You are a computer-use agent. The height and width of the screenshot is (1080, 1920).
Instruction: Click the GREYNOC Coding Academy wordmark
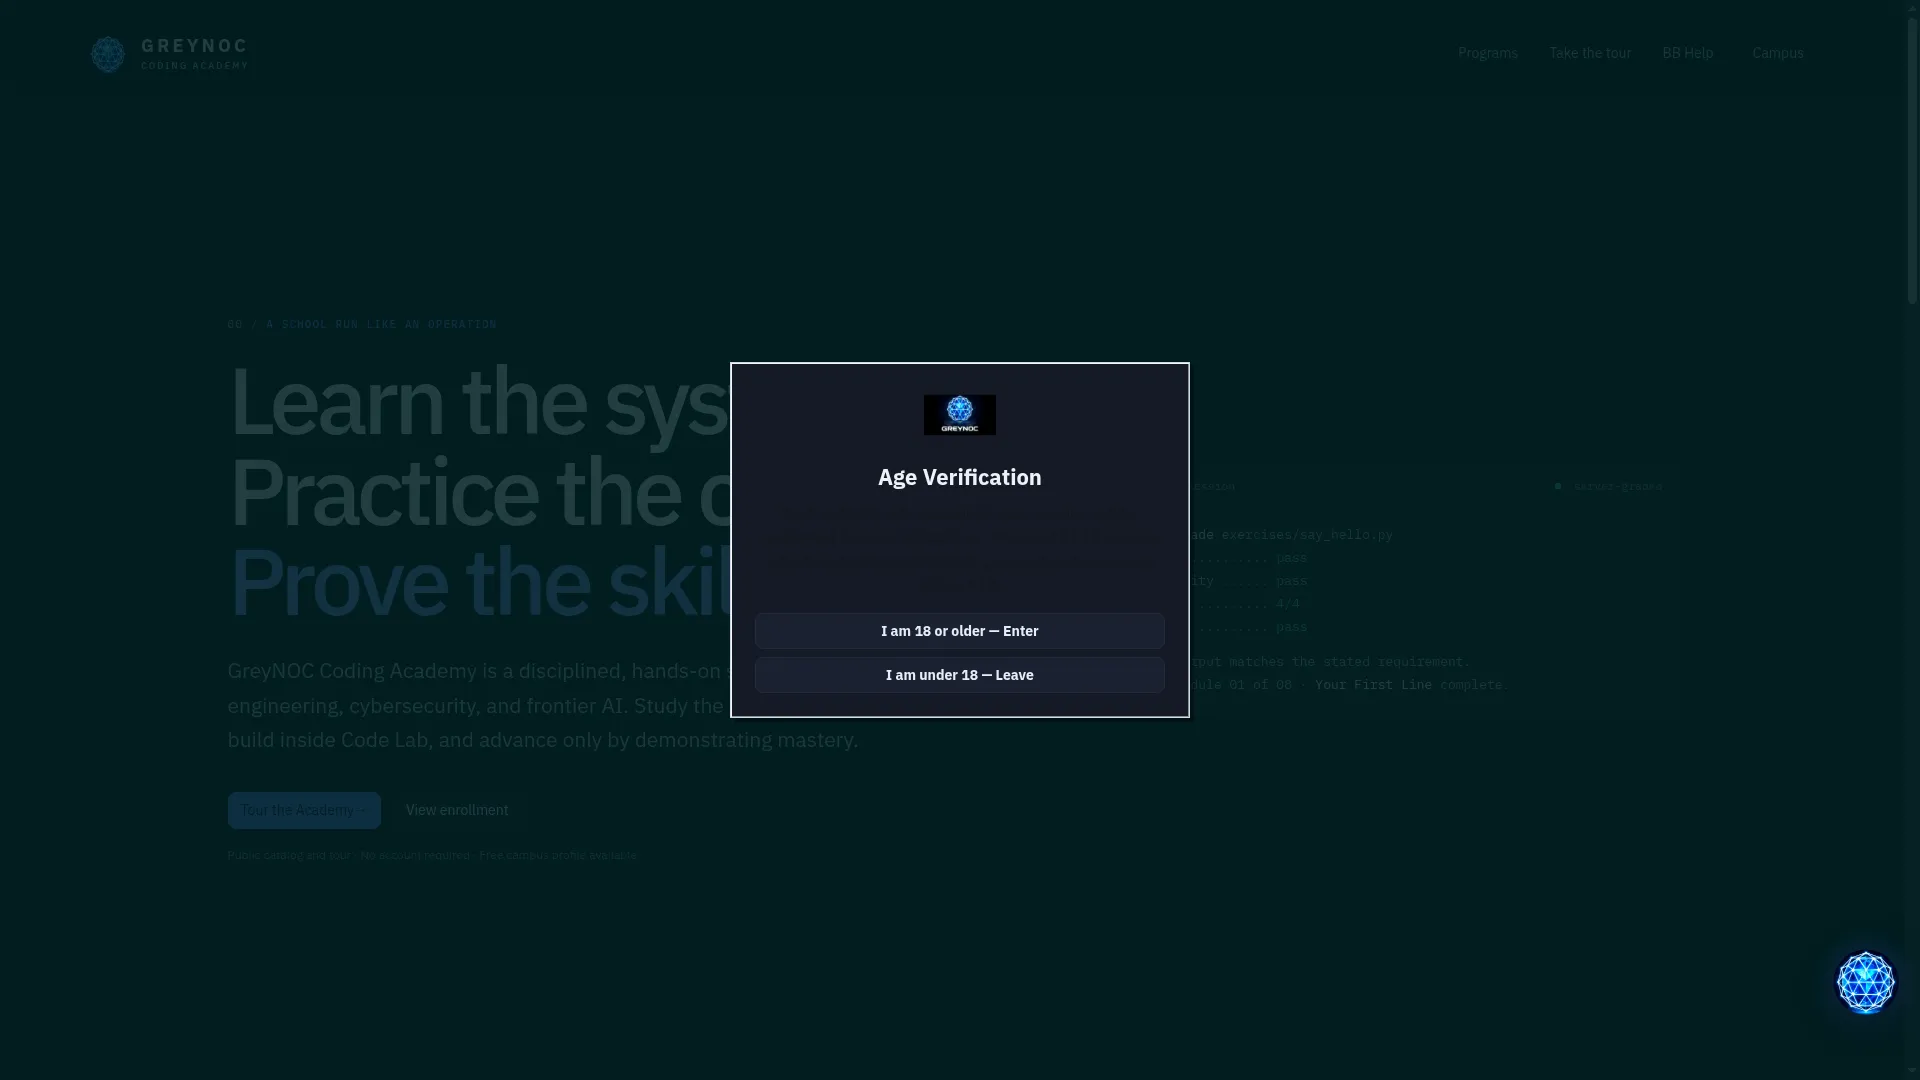tap(194, 54)
